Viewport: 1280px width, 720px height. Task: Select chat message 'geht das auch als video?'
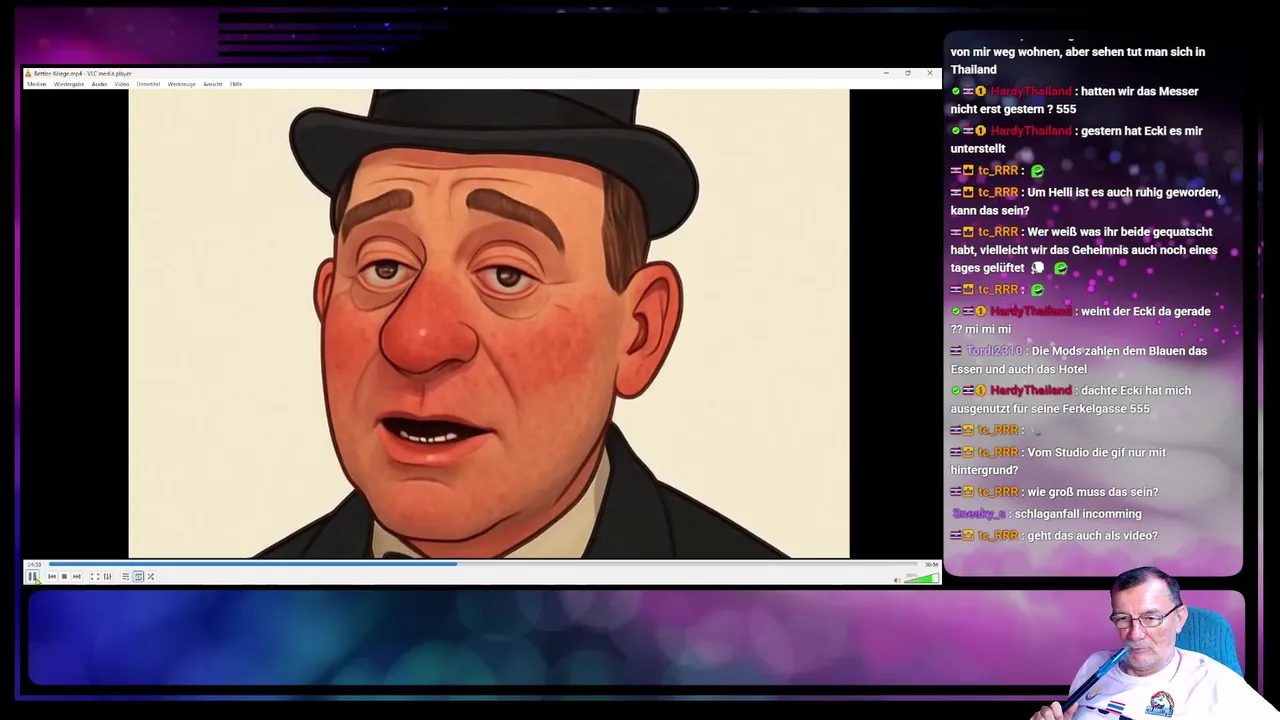coord(1092,536)
